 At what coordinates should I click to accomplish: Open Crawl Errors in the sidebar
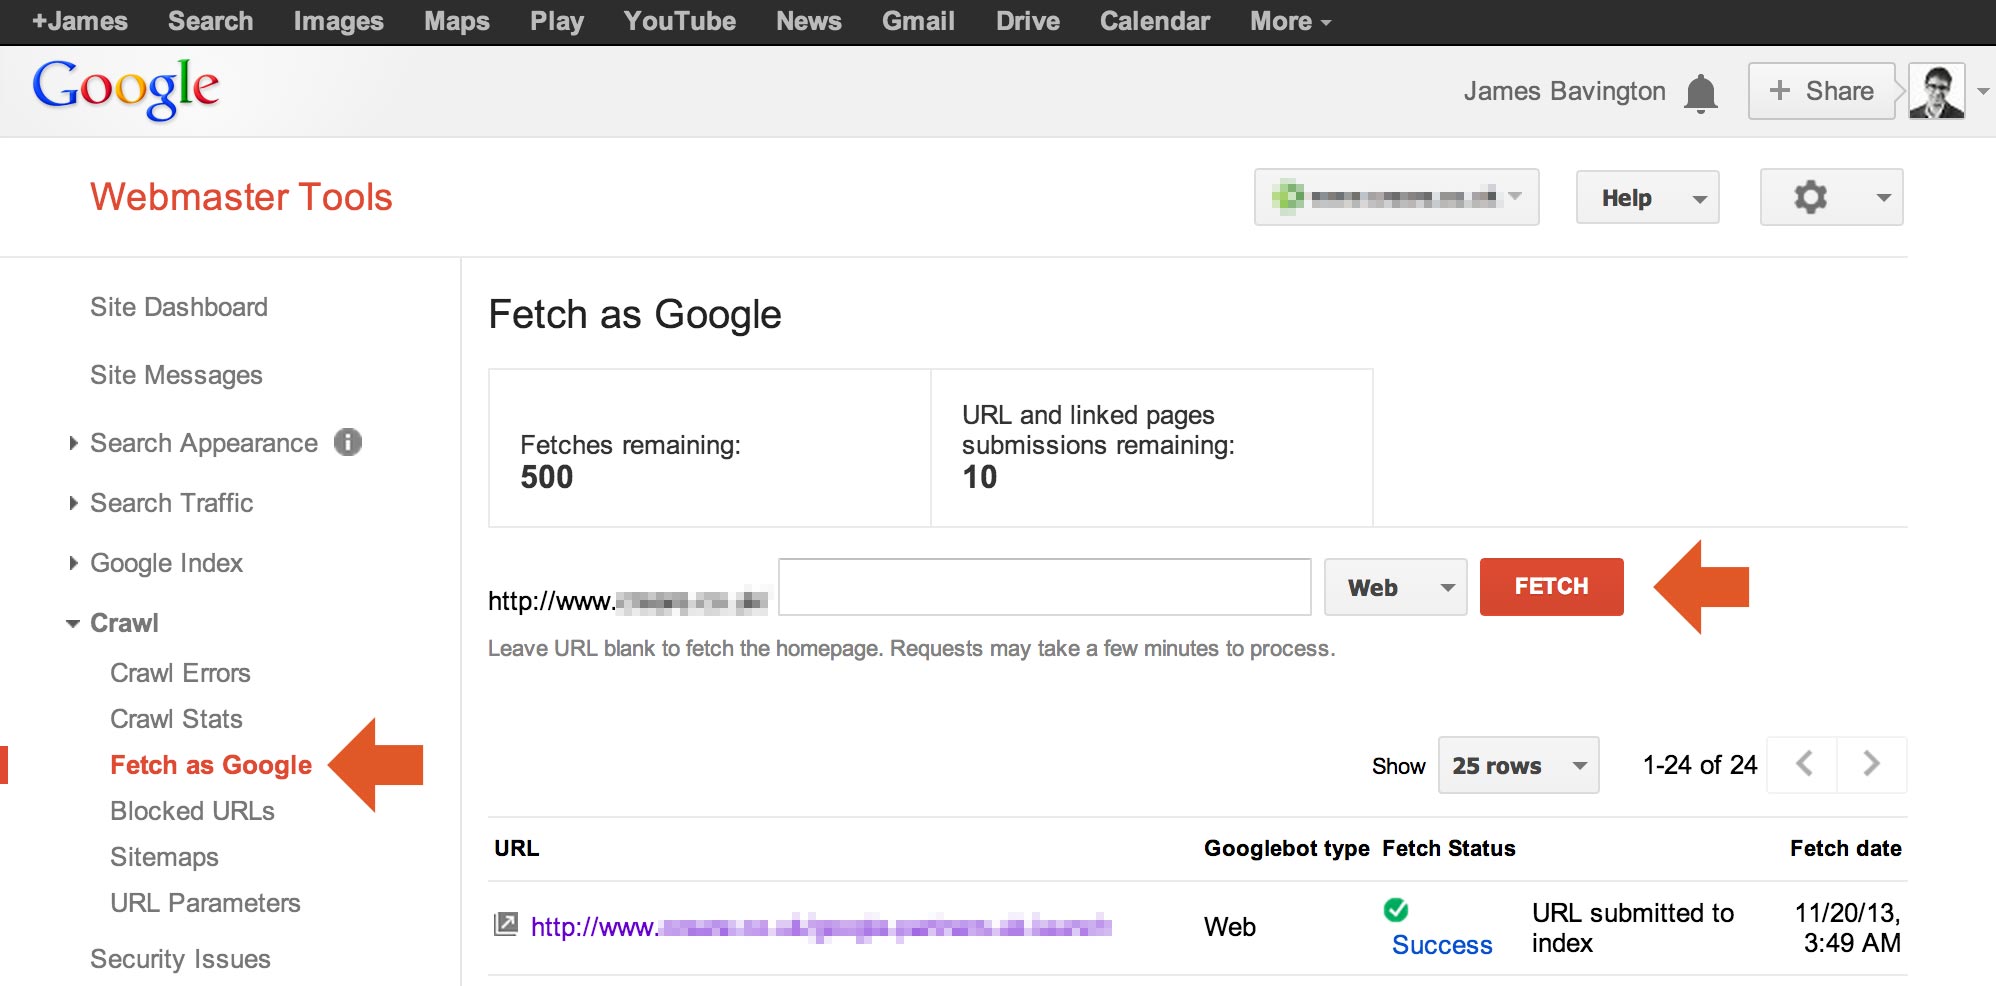tap(180, 673)
